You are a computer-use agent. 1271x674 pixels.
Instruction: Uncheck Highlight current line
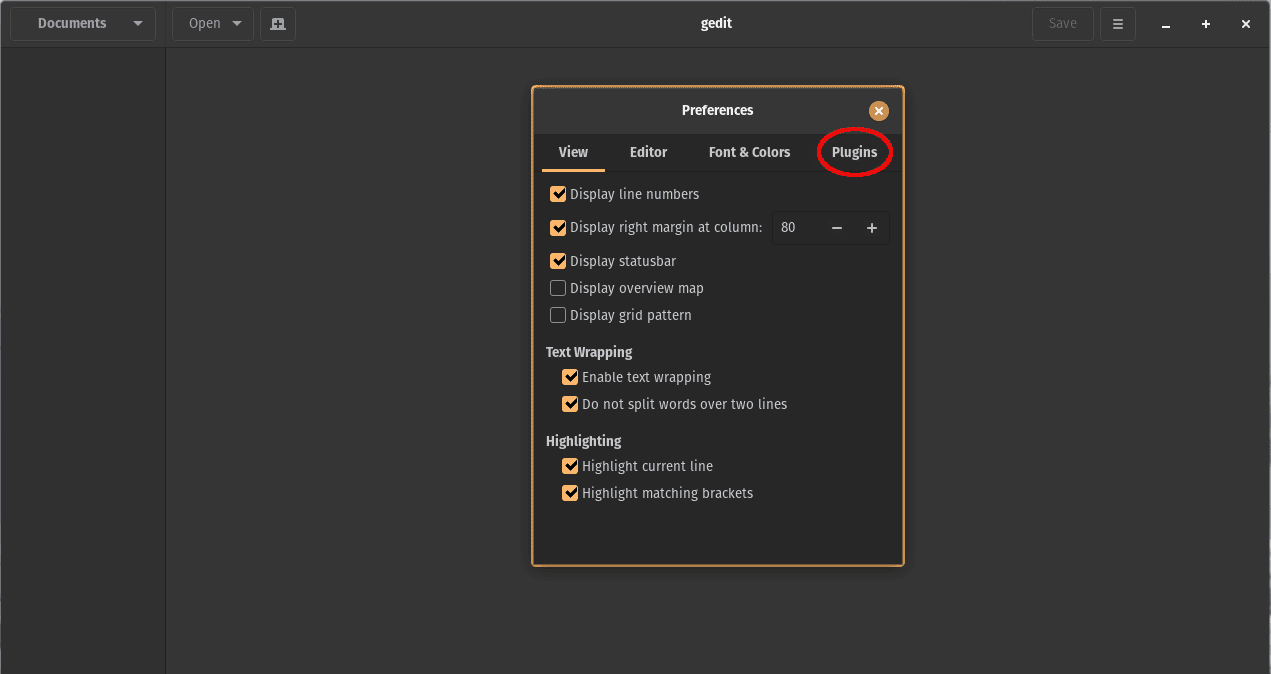point(570,466)
